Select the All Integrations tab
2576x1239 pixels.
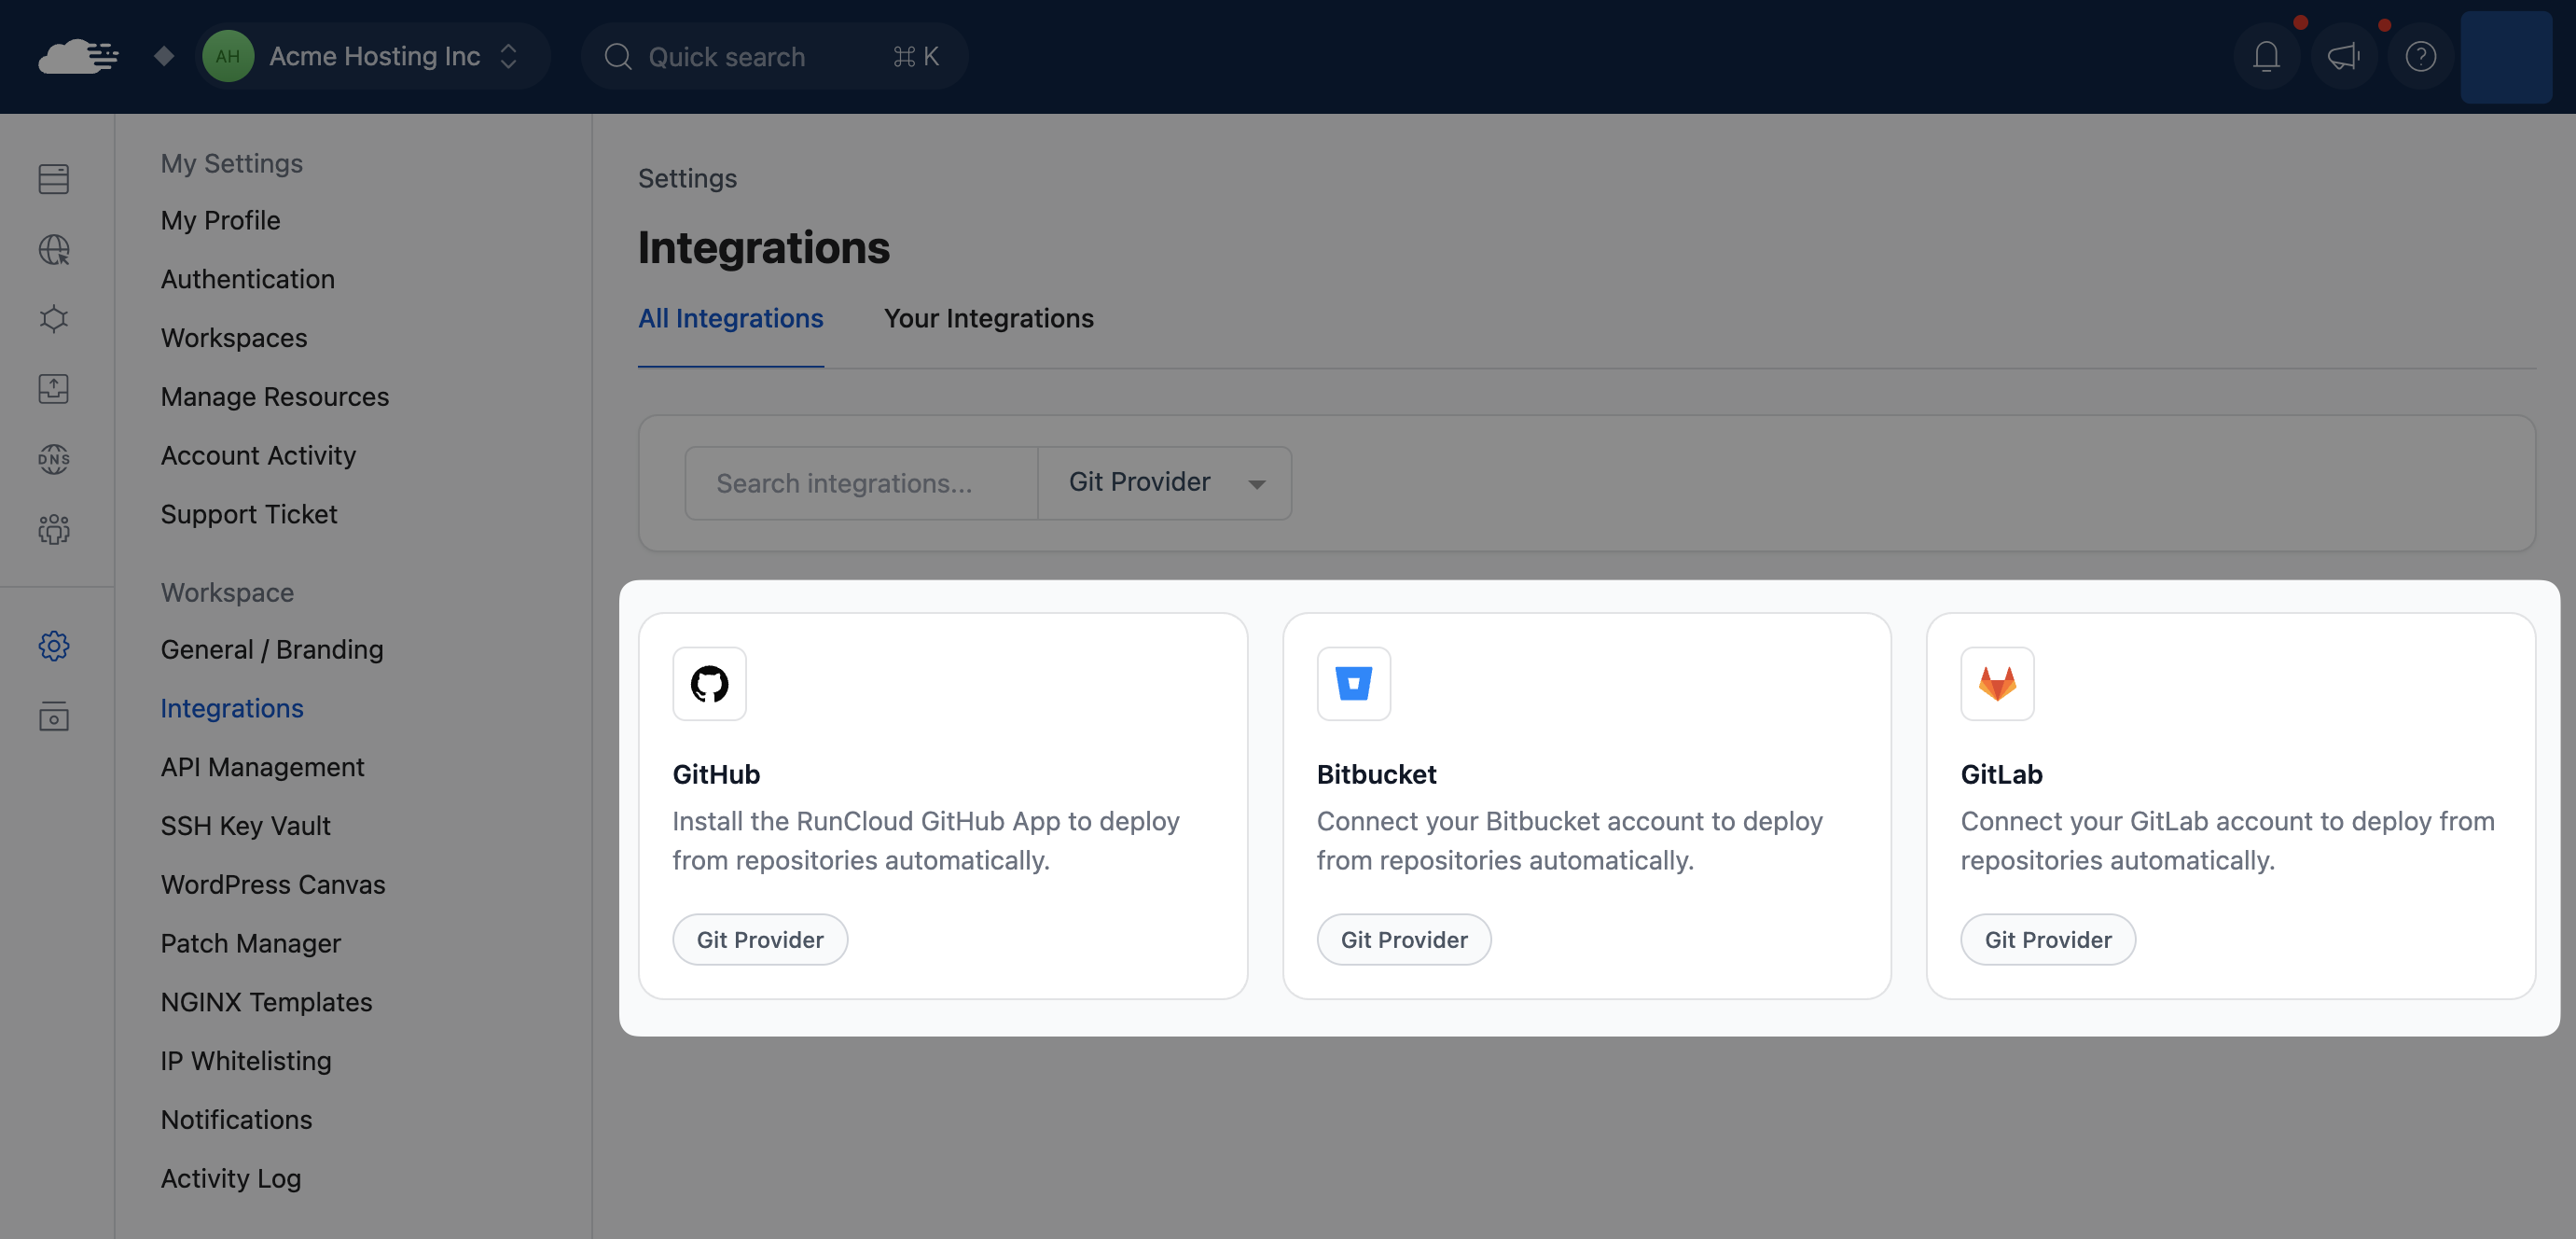coord(730,318)
